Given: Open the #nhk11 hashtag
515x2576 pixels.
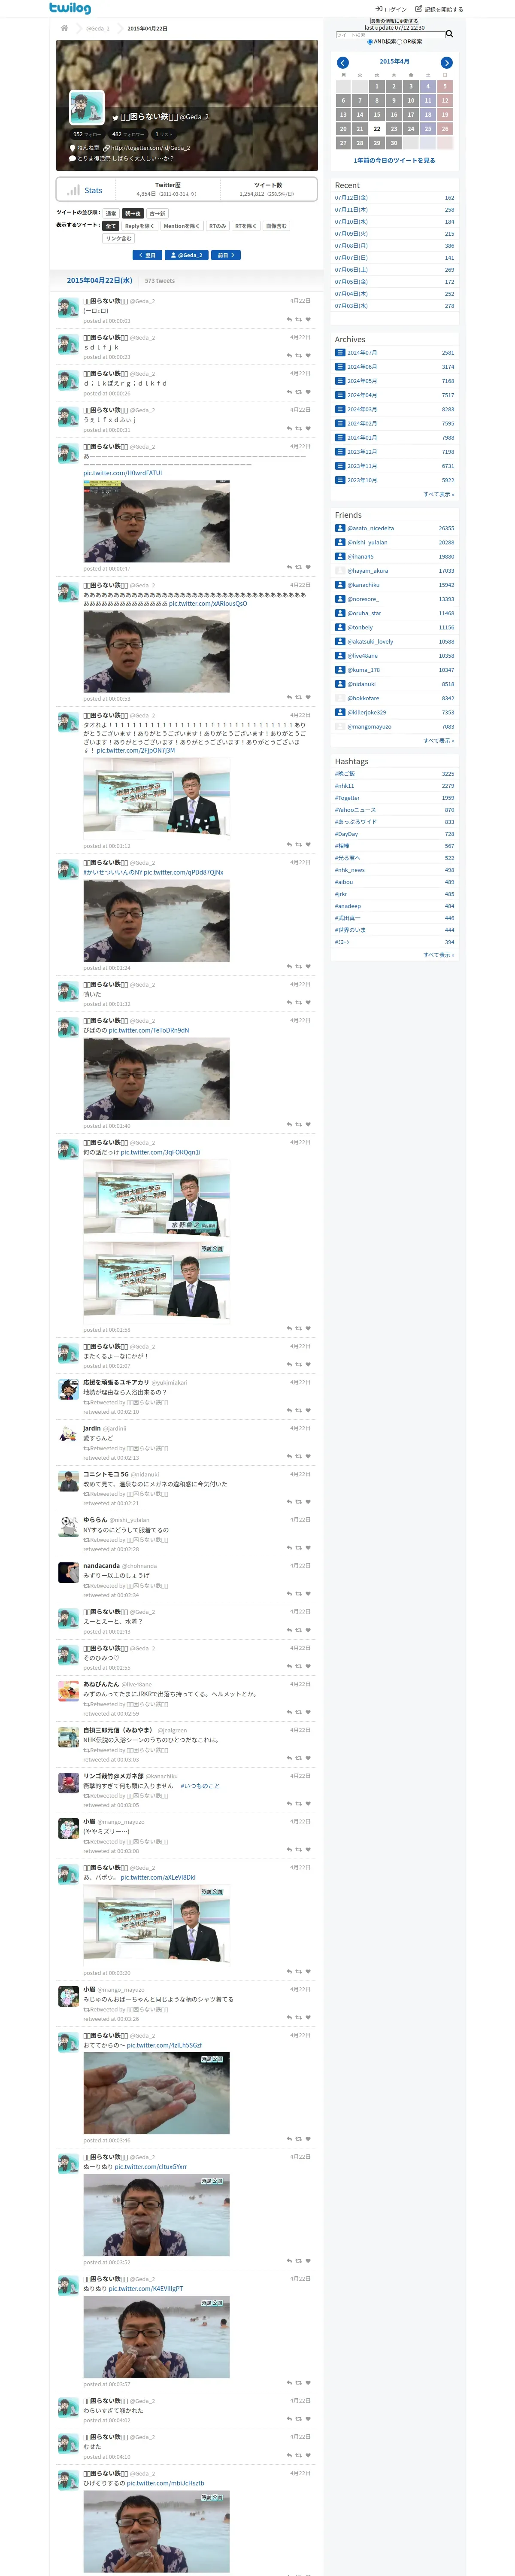Looking at the screenshot, I should [344, 786].
